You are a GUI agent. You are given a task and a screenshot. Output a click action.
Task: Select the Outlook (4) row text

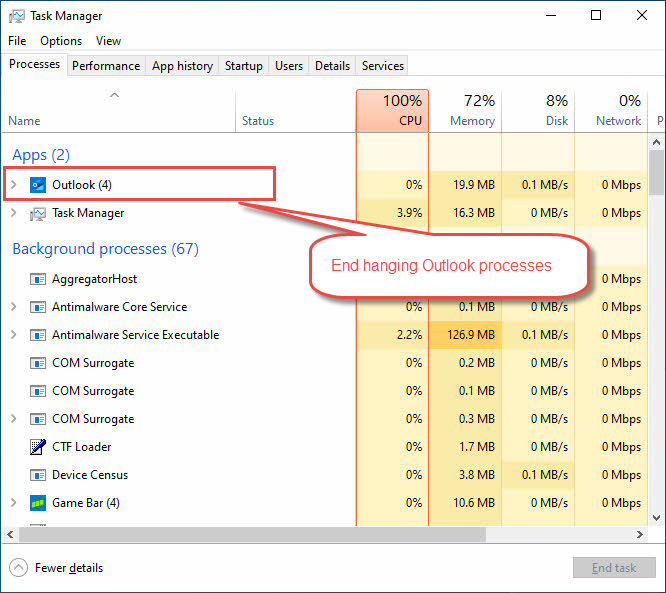pos(82,185)
